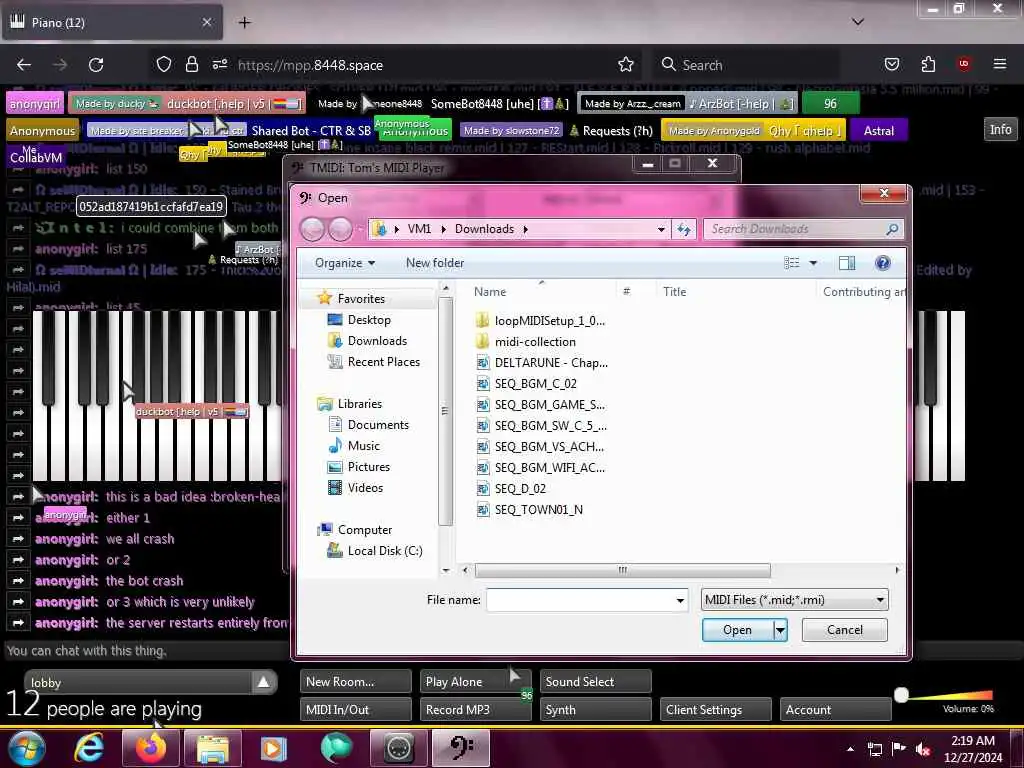Sort files by Name column
Screen dimensions: 1024x768
(490, 292)
